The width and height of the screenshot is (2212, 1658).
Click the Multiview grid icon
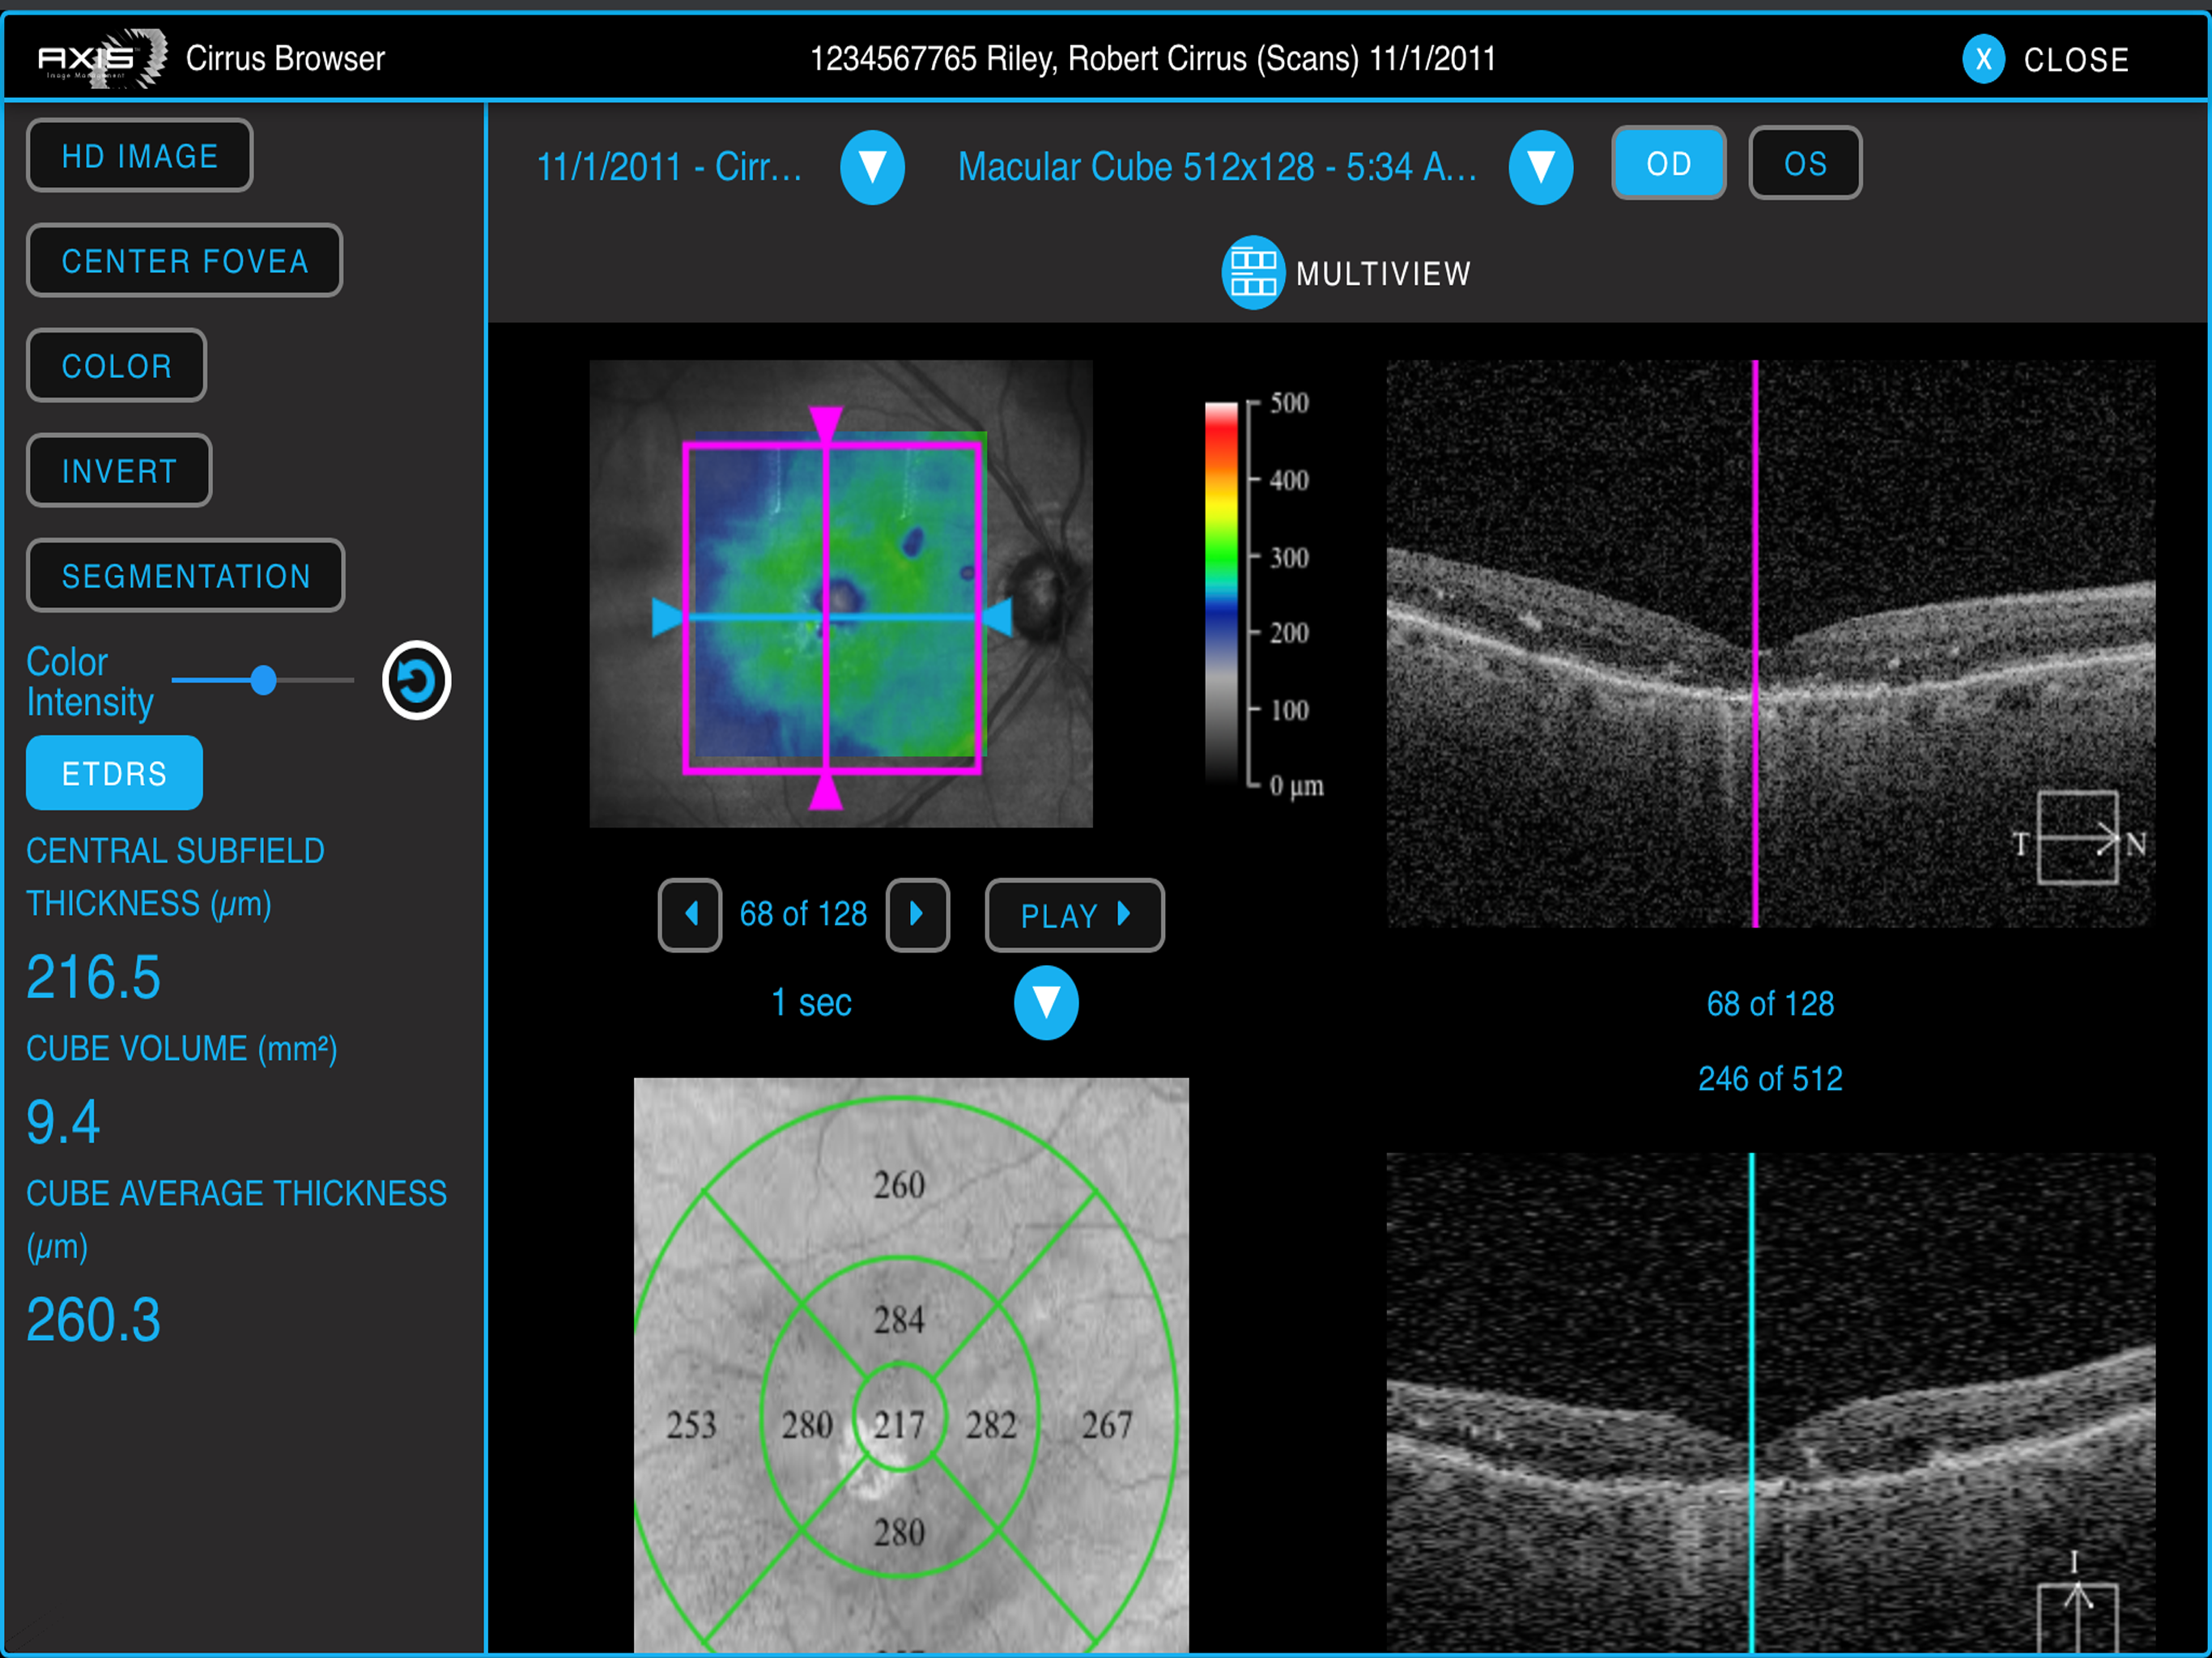1252,273
